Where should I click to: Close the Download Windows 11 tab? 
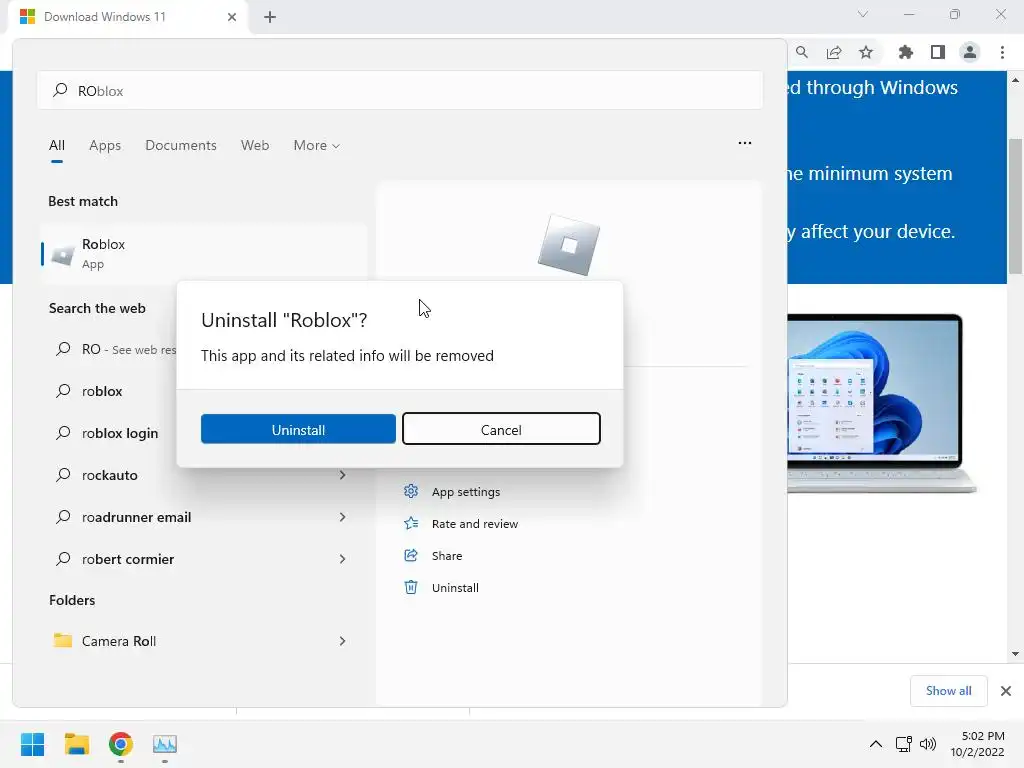[232, 17]
